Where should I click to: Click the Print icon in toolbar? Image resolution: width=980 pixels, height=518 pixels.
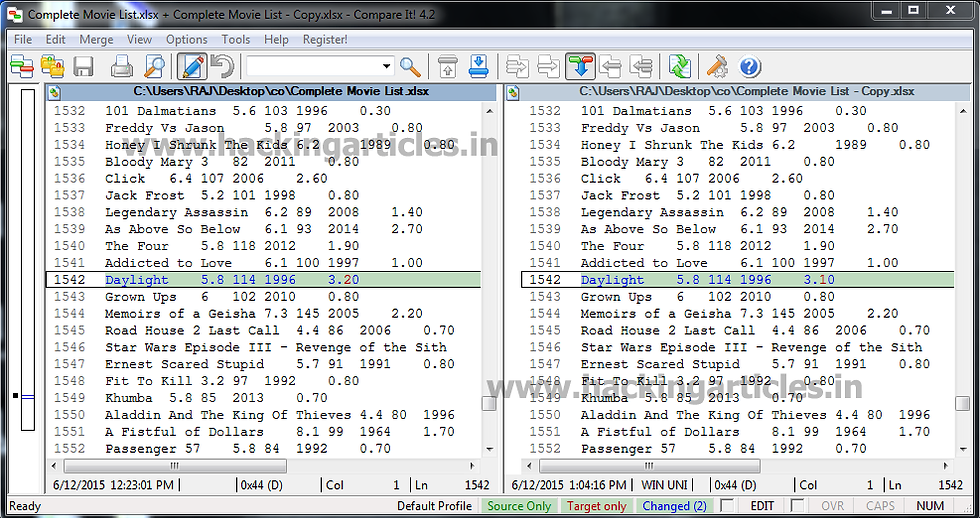tap(121, 66)
